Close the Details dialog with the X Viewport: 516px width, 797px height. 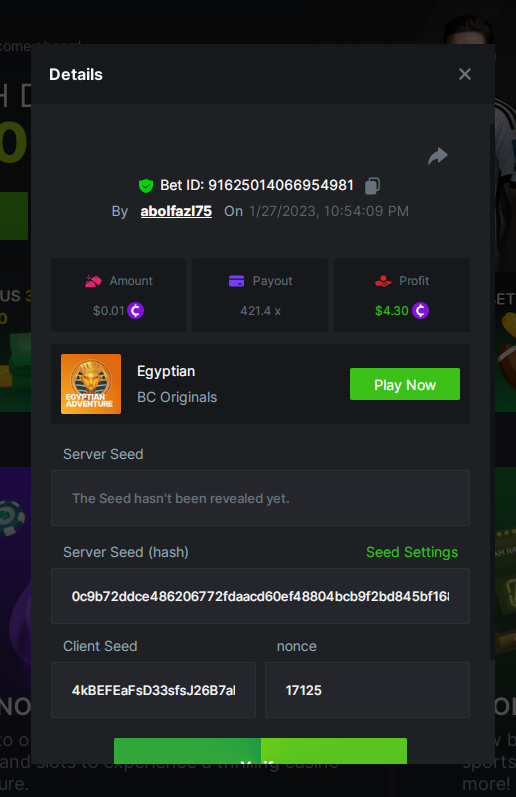(x=465, y=74)
